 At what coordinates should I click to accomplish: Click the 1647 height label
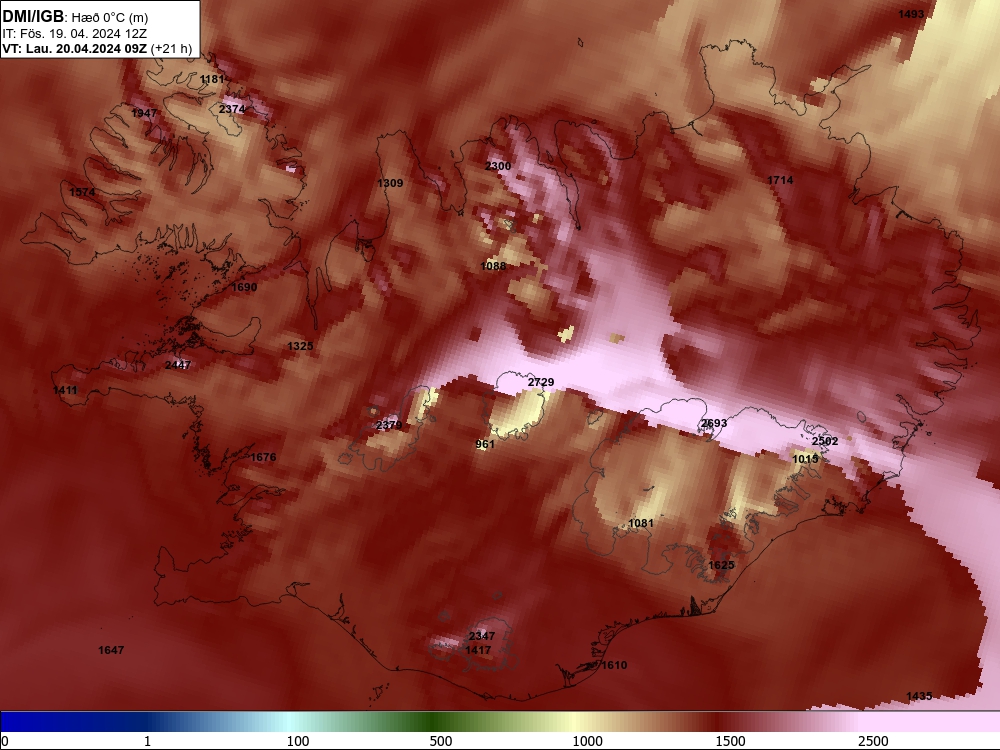(x=111, y=650)
